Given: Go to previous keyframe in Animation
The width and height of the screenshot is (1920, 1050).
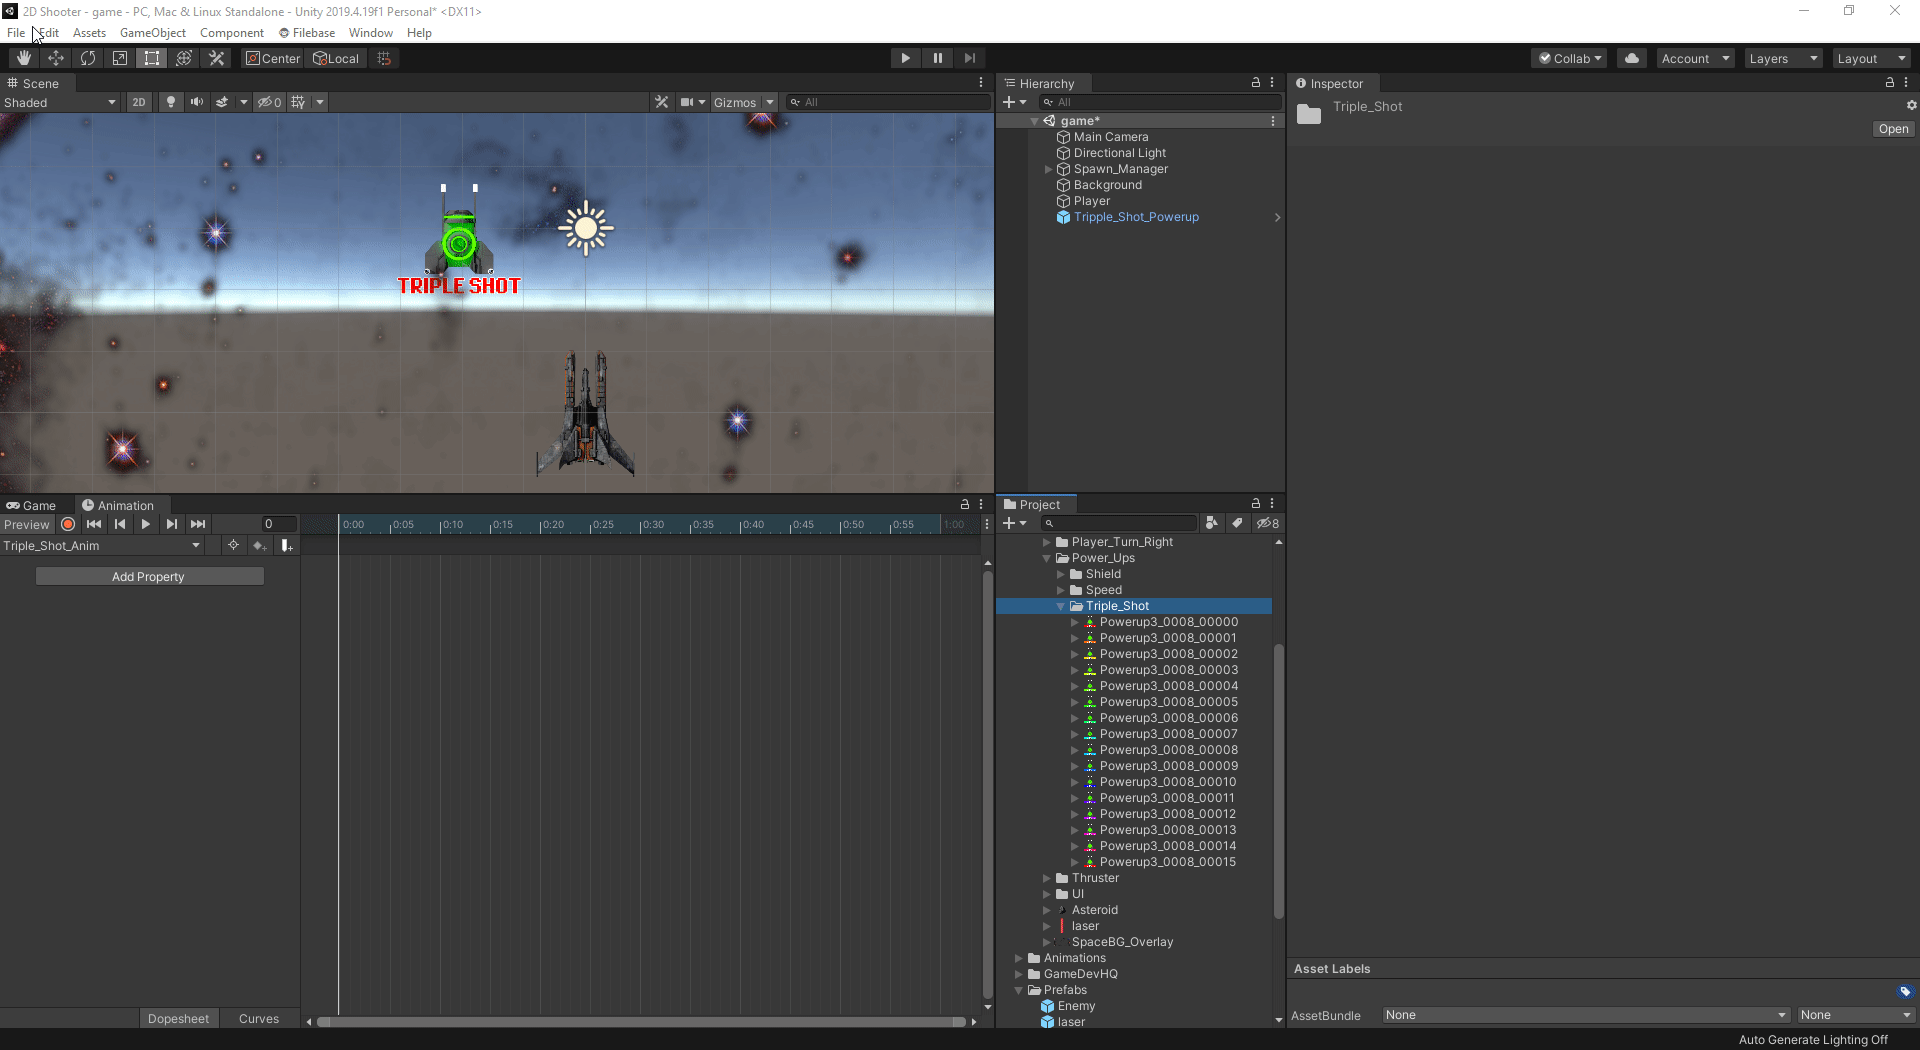Looking at the screenshot, I should click(x=120, y=524).
